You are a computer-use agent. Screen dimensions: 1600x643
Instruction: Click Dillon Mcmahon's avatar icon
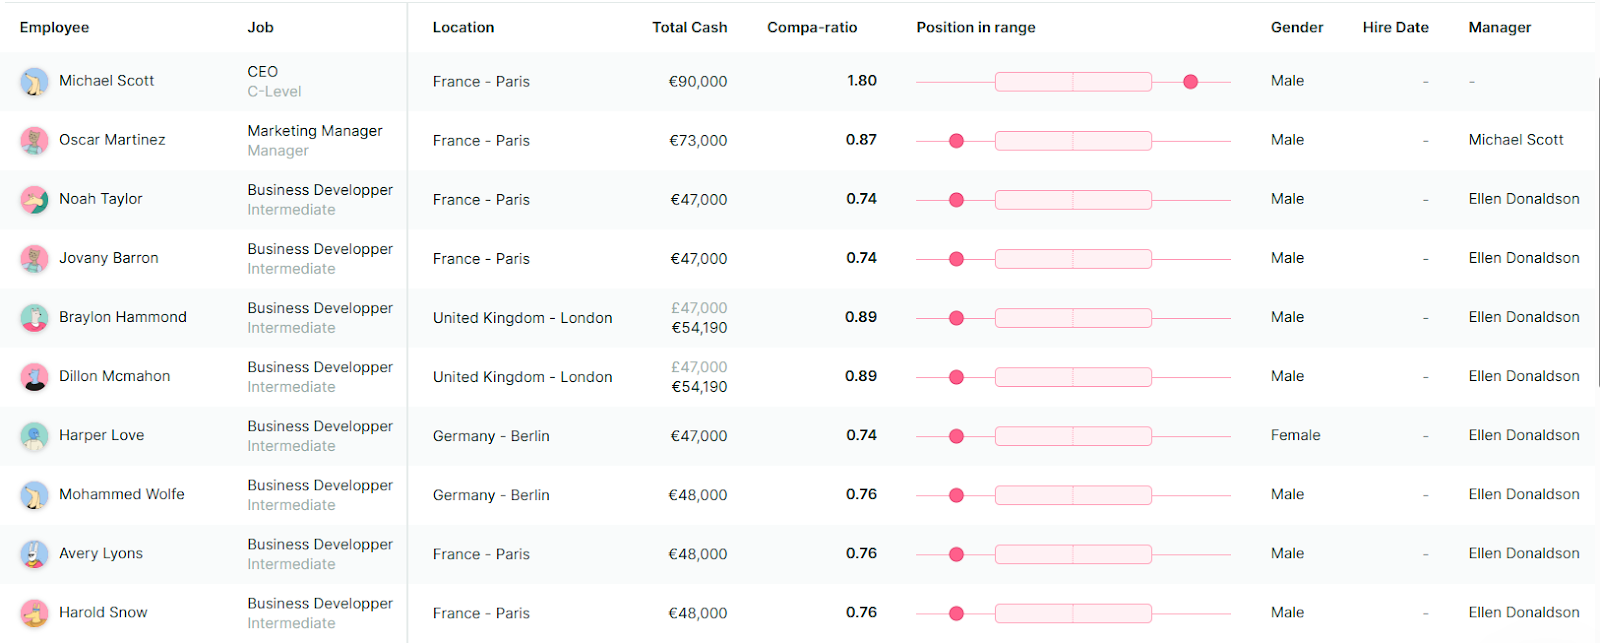tap(34, 377)
